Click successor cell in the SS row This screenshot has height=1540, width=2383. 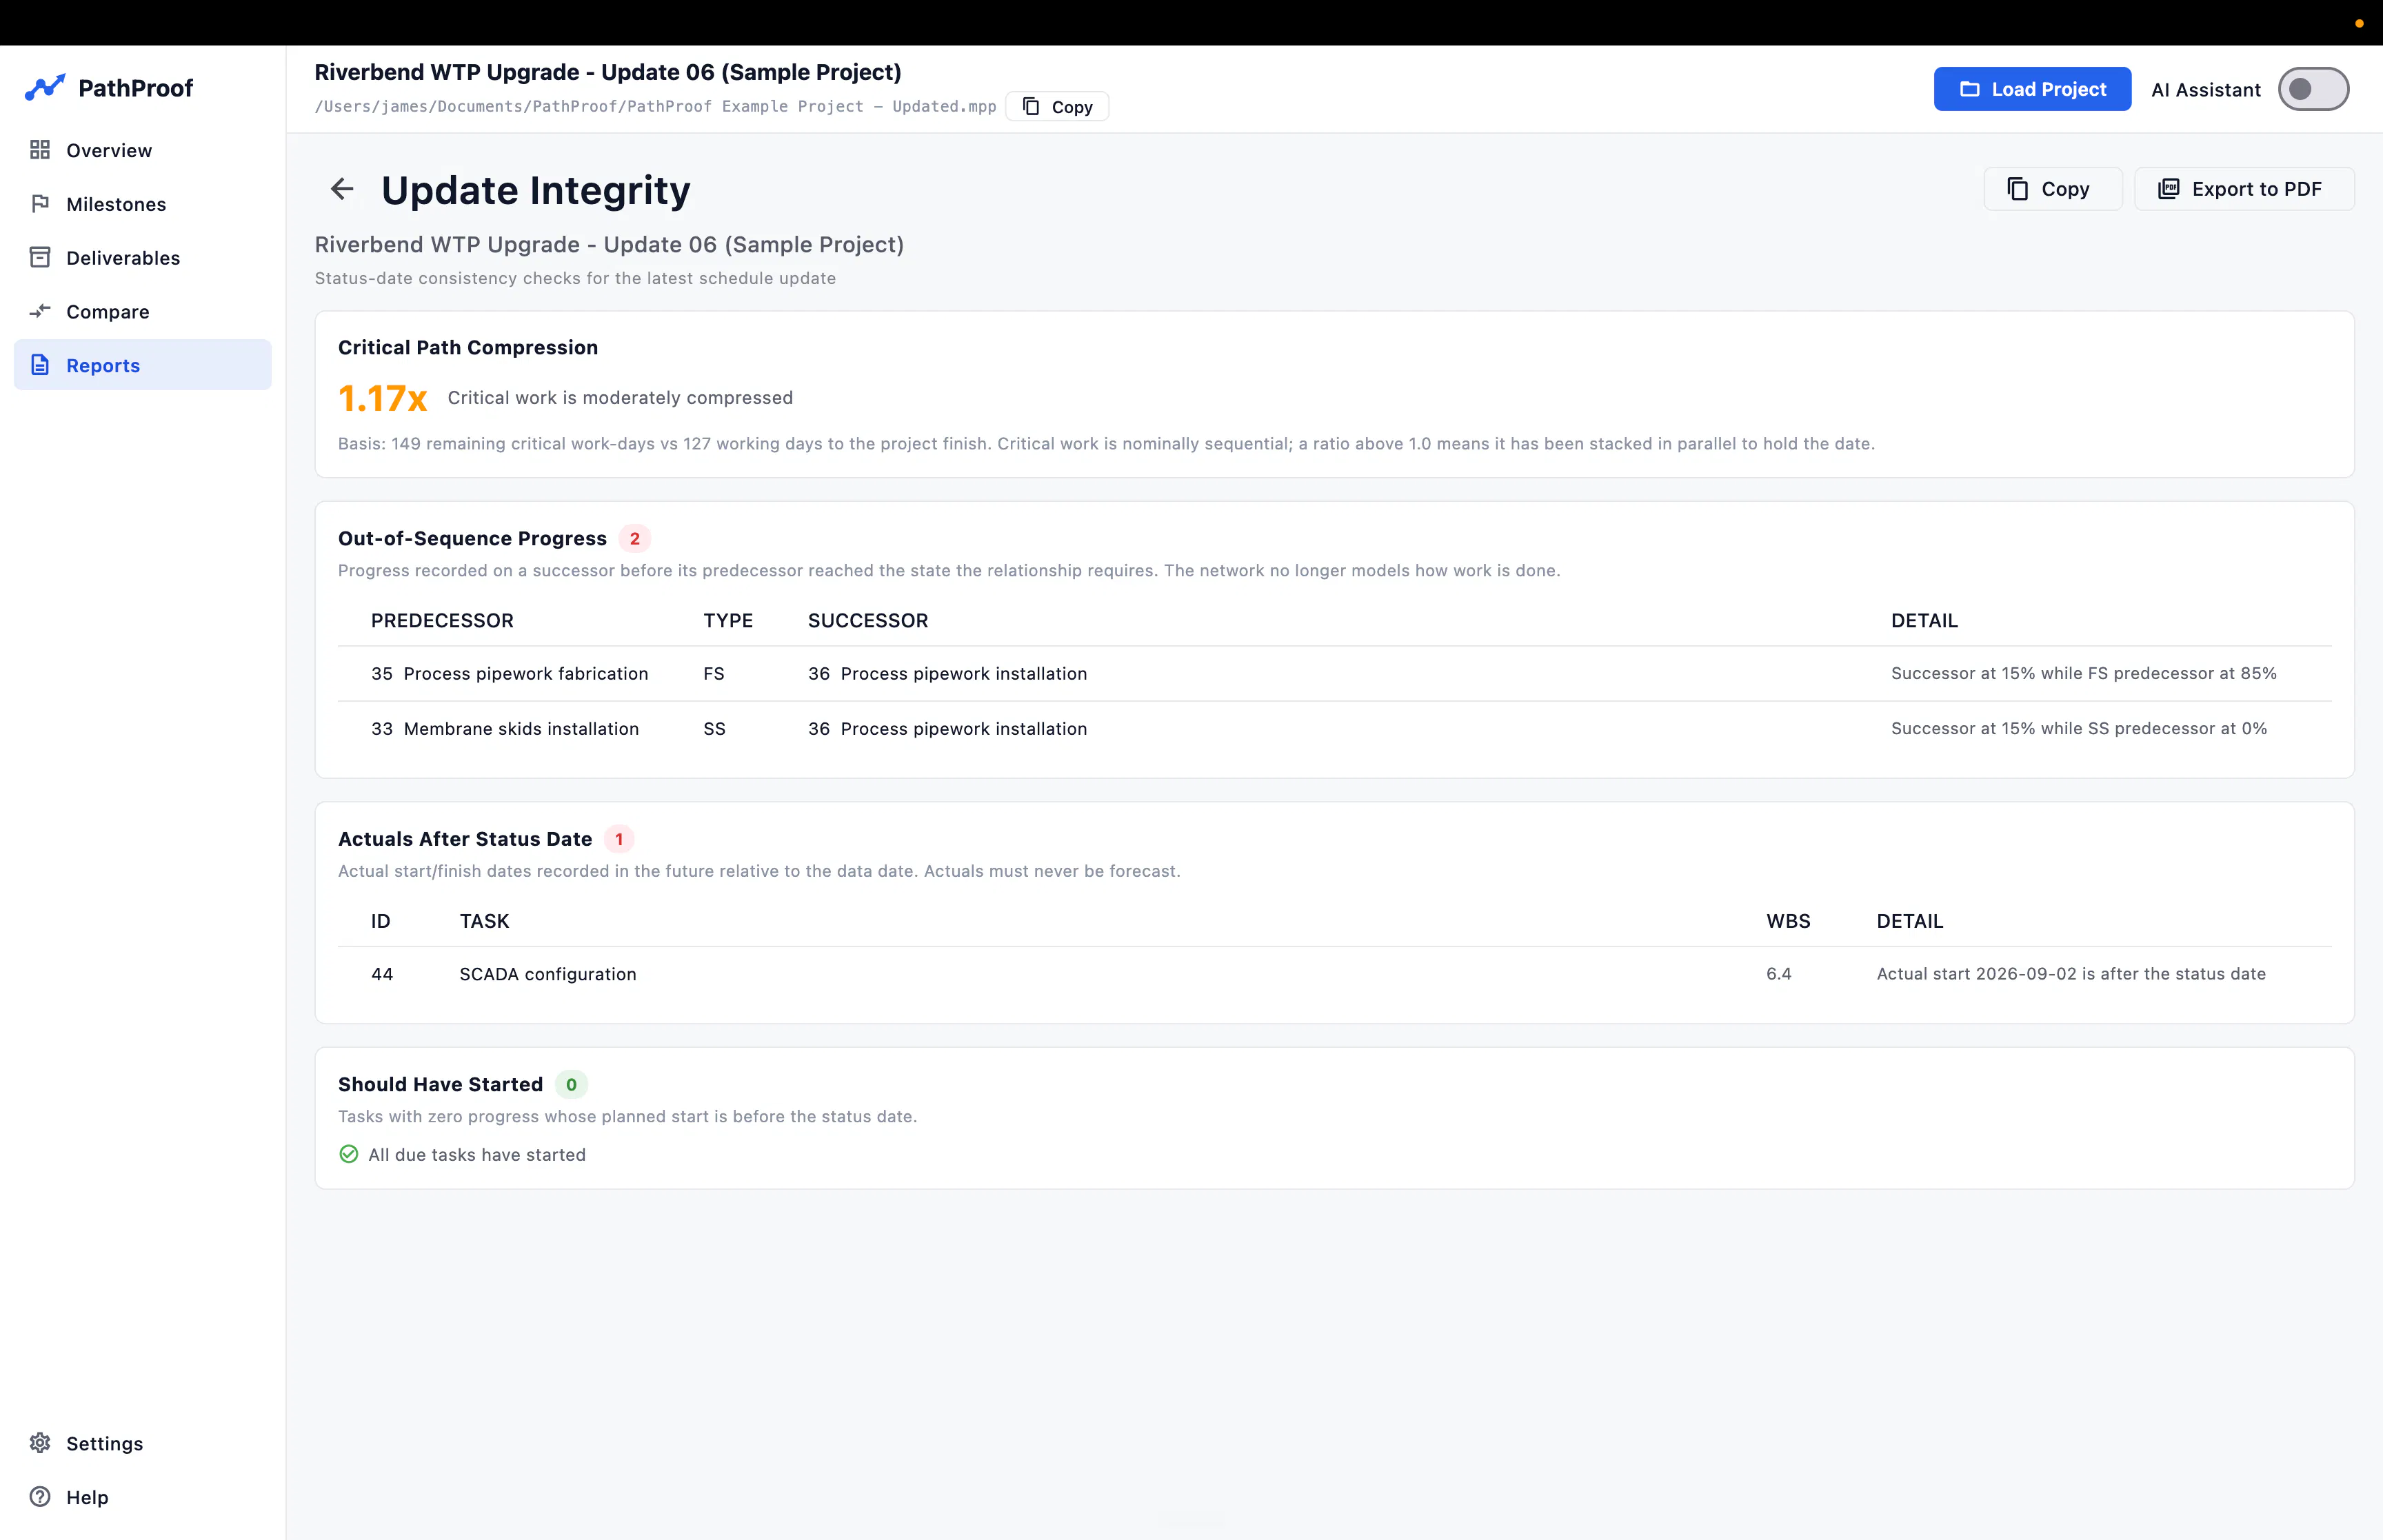click(x=947, y=729)
